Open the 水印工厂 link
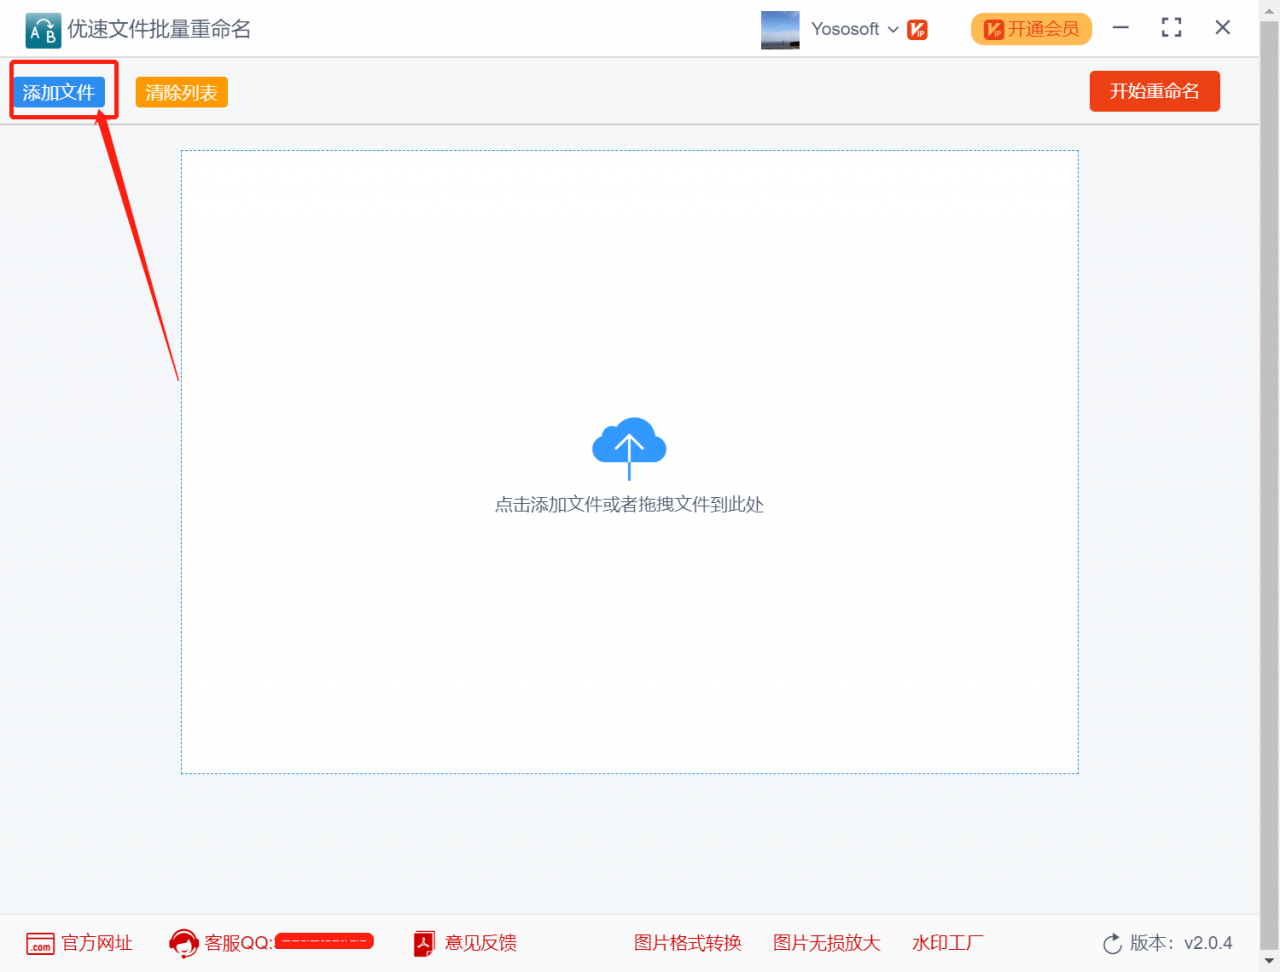 tap(944, 943)
